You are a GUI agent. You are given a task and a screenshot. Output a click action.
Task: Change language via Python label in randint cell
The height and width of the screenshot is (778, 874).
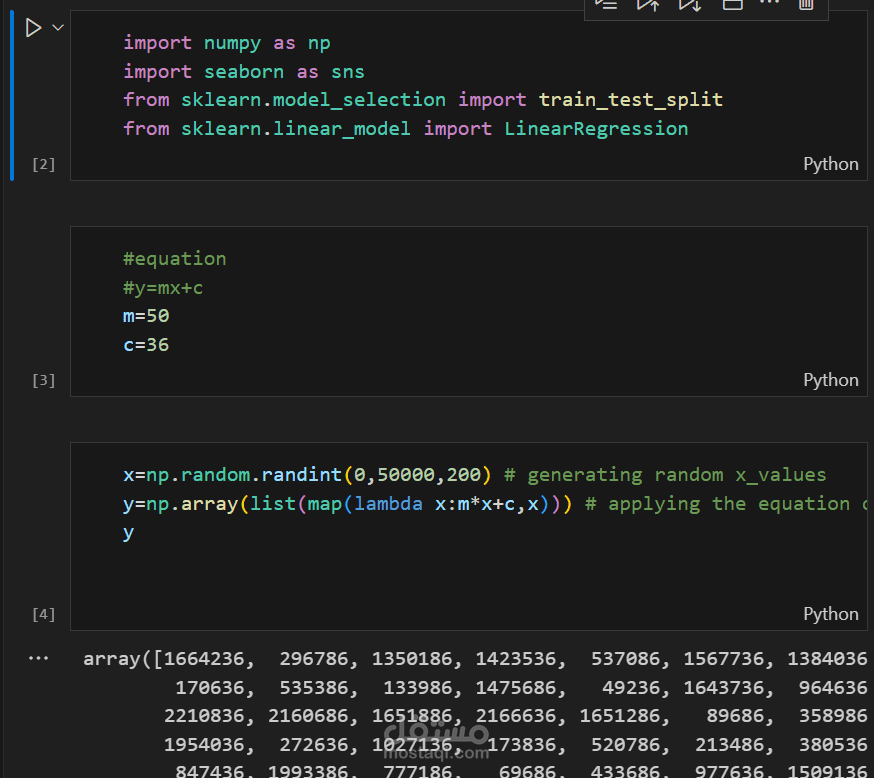pyautogui.click(x=831, y=614)
